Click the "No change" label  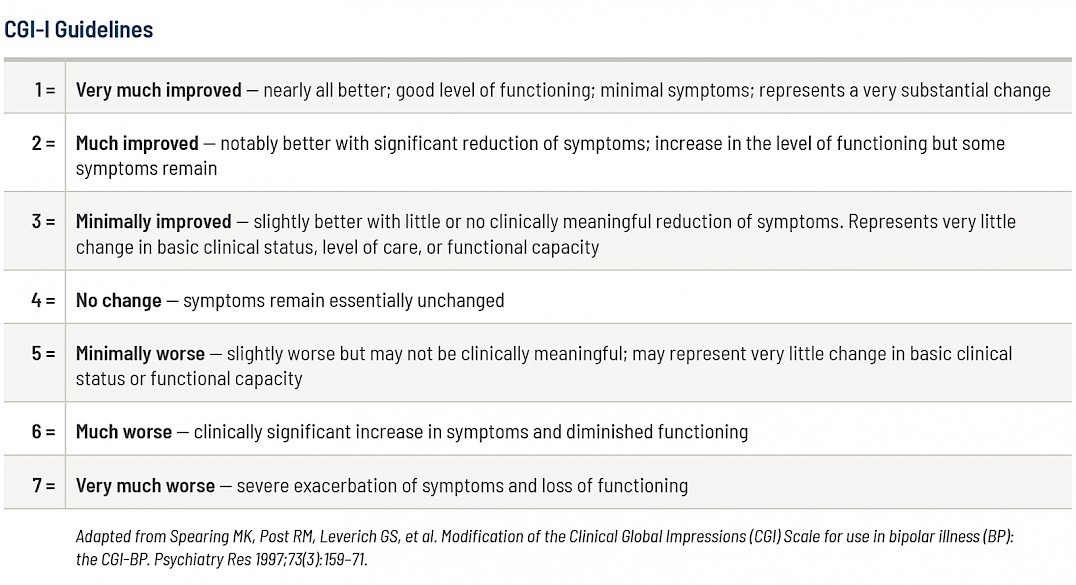(118, 300)
